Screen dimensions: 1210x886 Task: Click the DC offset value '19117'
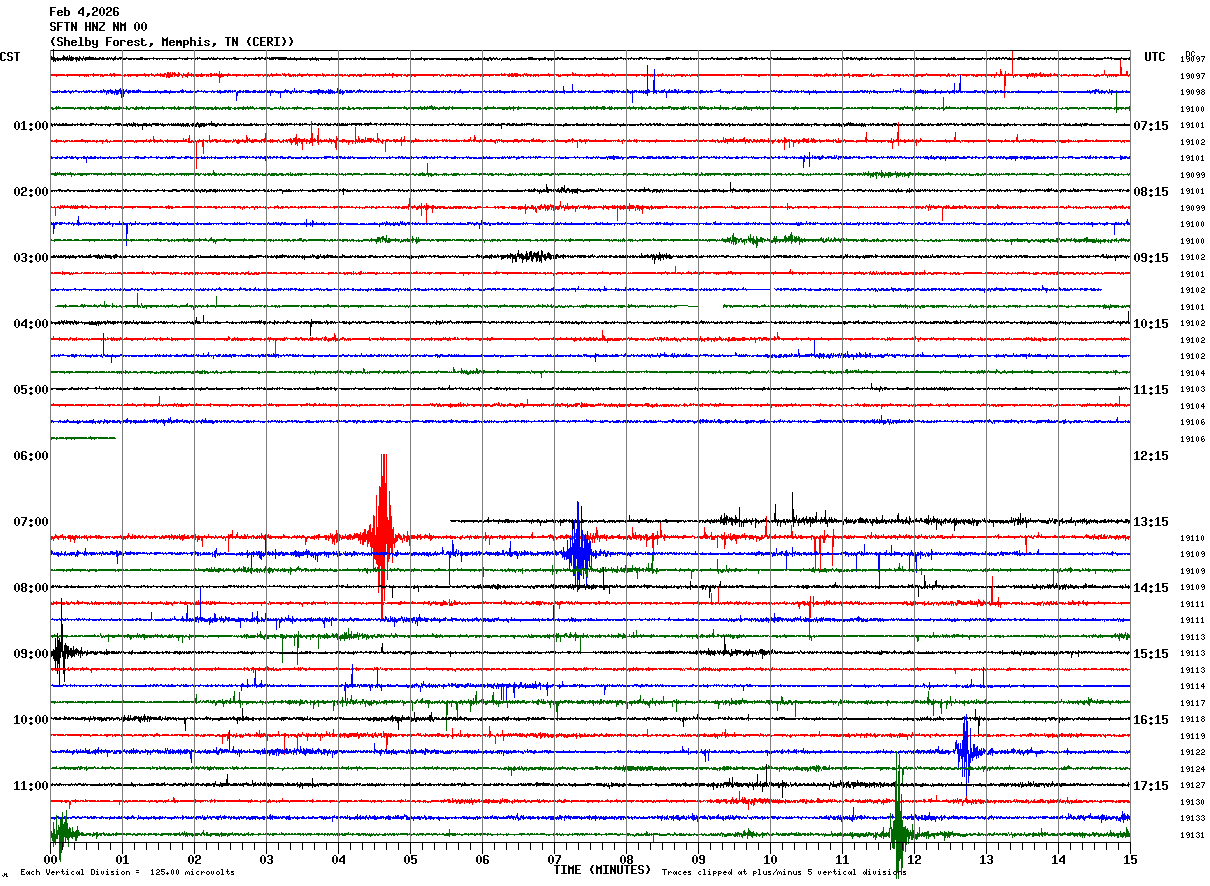(x=1192, y=703)
